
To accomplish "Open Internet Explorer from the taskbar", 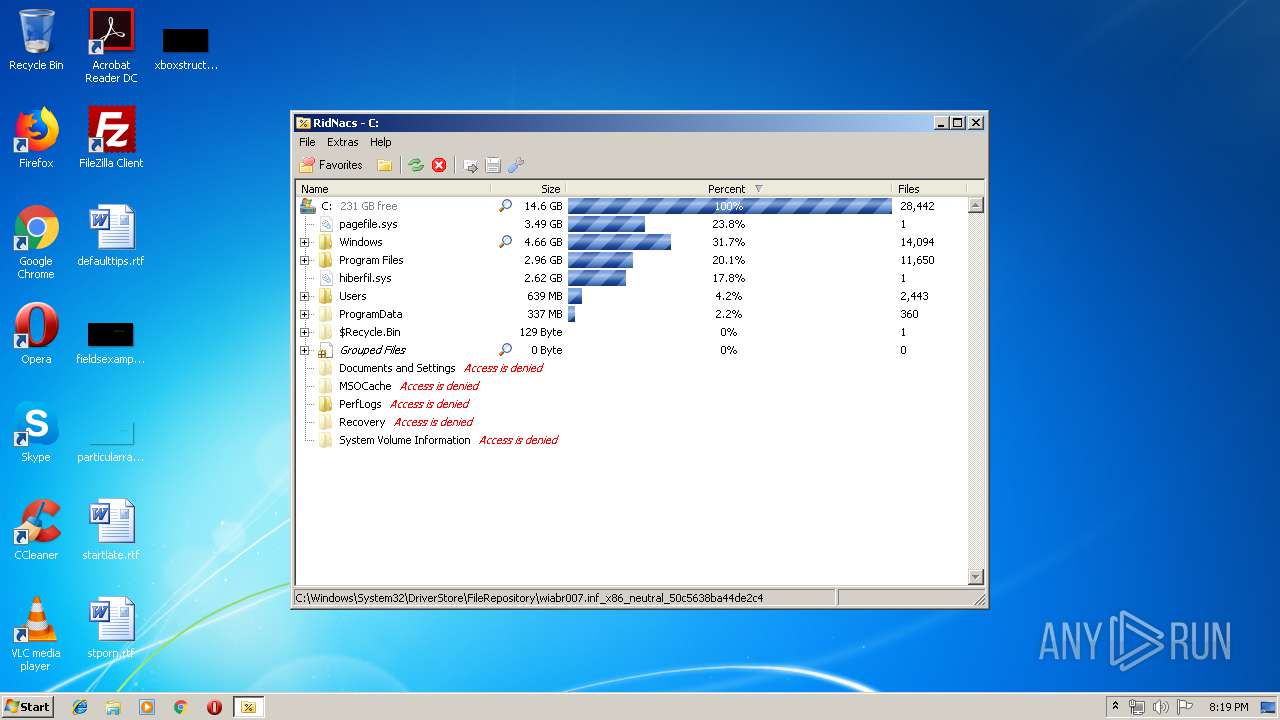I will pyautogui.click(x=80, y=707).
